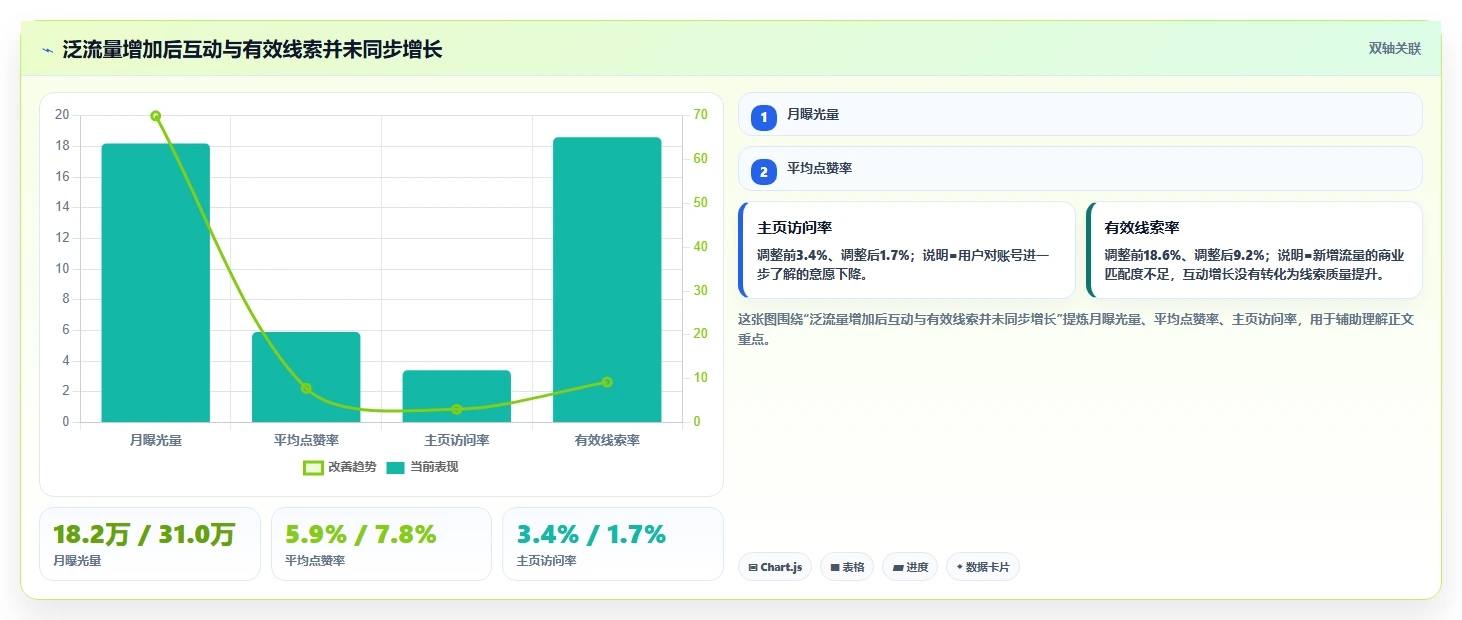Click the 5.9% / 7.8% data card
Image resolution: width=1462 pixels, height=620 pixels.
[381, 544]
